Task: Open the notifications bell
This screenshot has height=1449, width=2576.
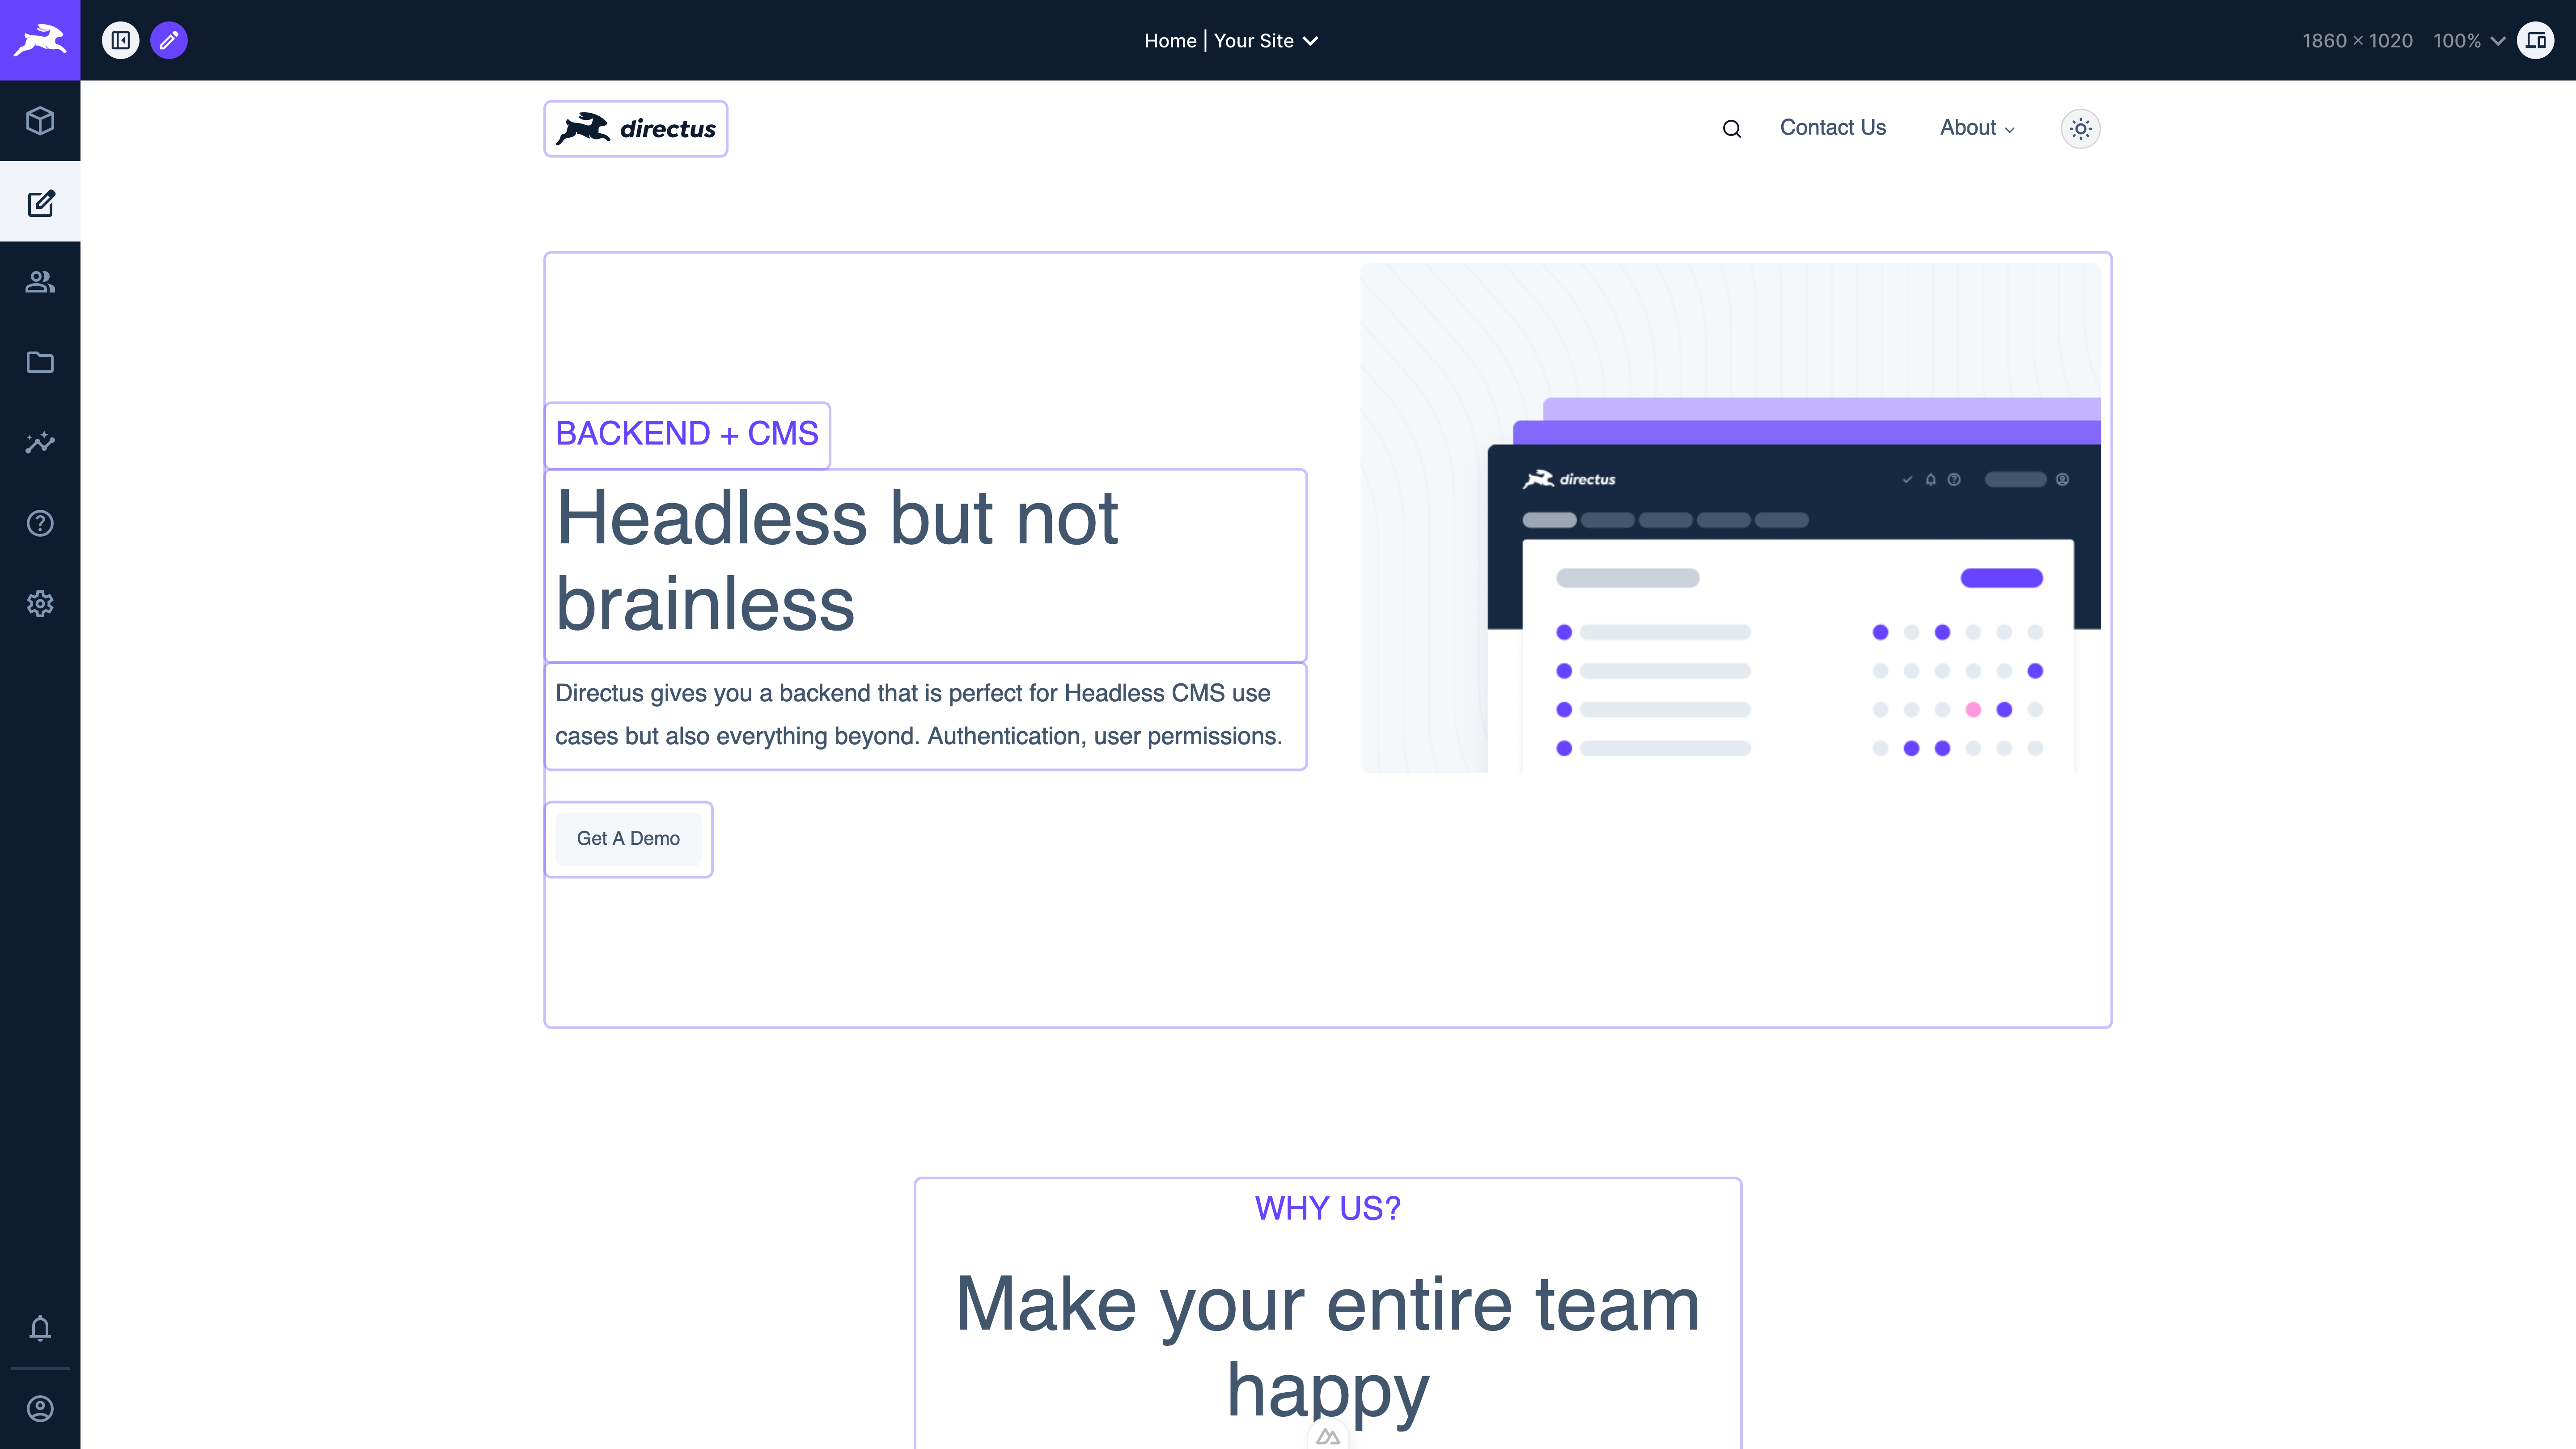Action: pos(40,1328)
